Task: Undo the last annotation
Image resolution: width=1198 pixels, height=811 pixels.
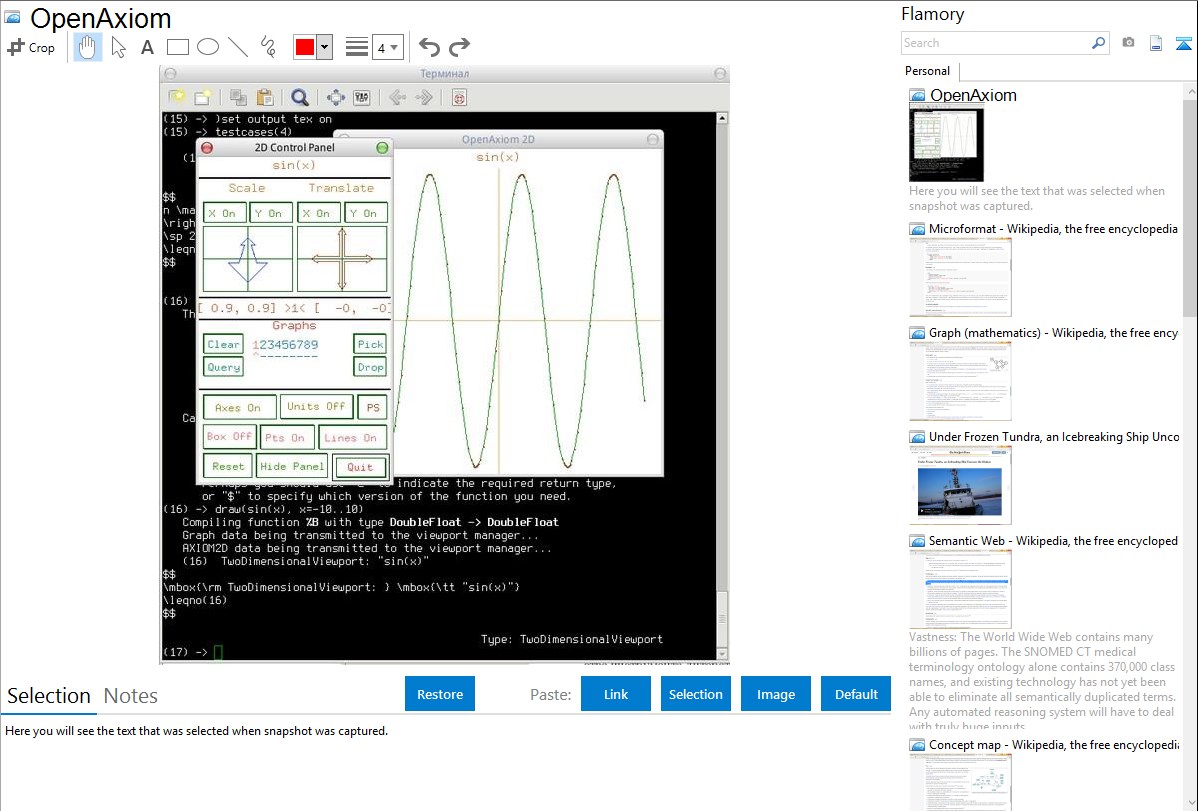Action: [429, 47]
